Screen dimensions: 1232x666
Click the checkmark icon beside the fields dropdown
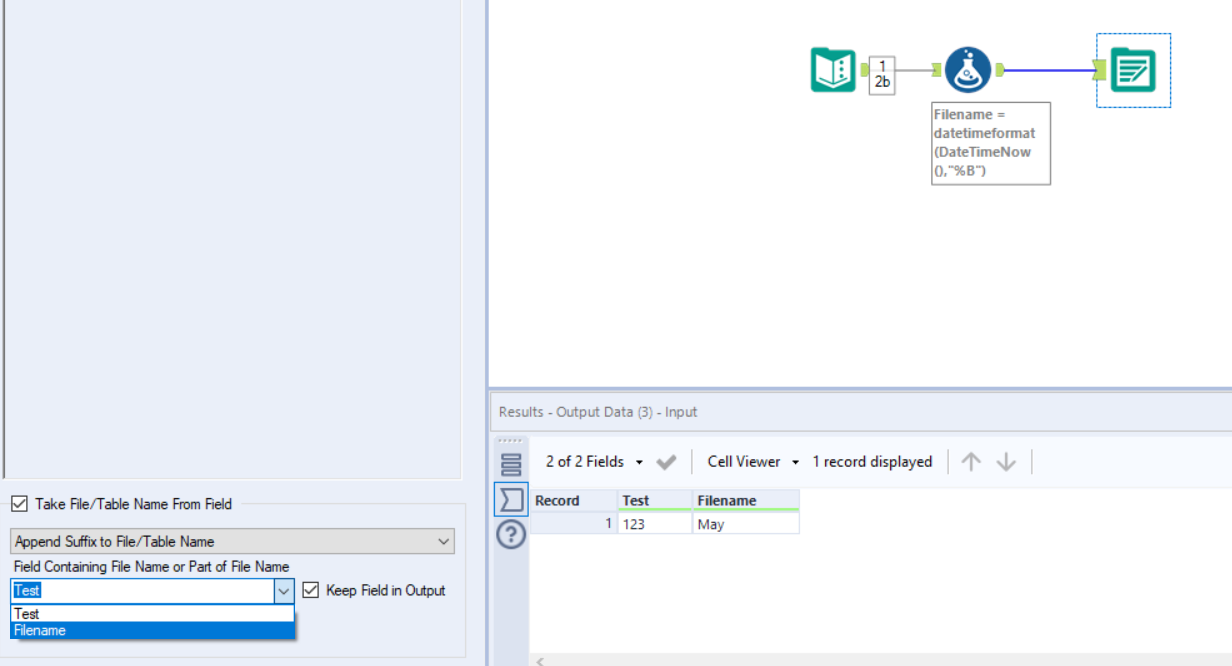(x=666, y=461)
